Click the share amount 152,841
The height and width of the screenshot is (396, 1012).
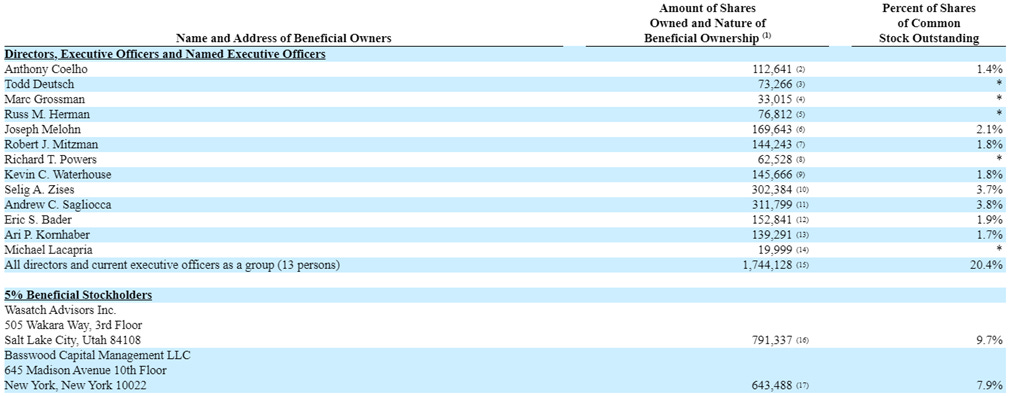coord(773,220)
